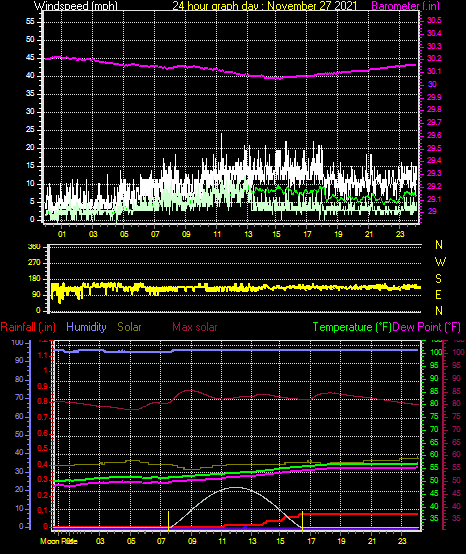This screenshot has width=466, height=554.
Task: Click the green Temperature (°F) legend label
Action: [352, 327]
